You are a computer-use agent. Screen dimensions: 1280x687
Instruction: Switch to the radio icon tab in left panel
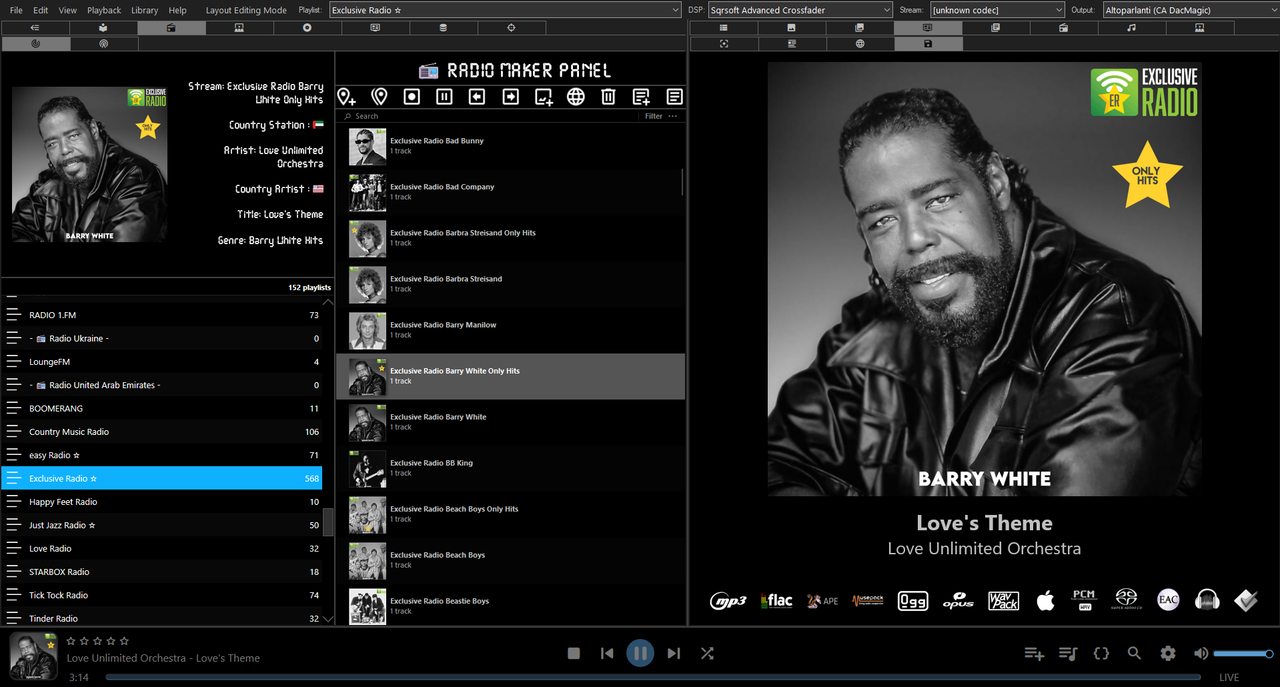coord(171,28)
